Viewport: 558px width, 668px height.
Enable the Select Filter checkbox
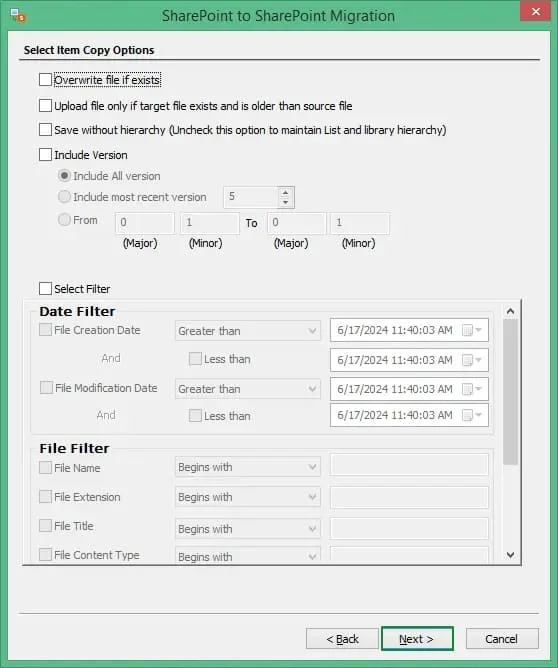tap(45, 288)
